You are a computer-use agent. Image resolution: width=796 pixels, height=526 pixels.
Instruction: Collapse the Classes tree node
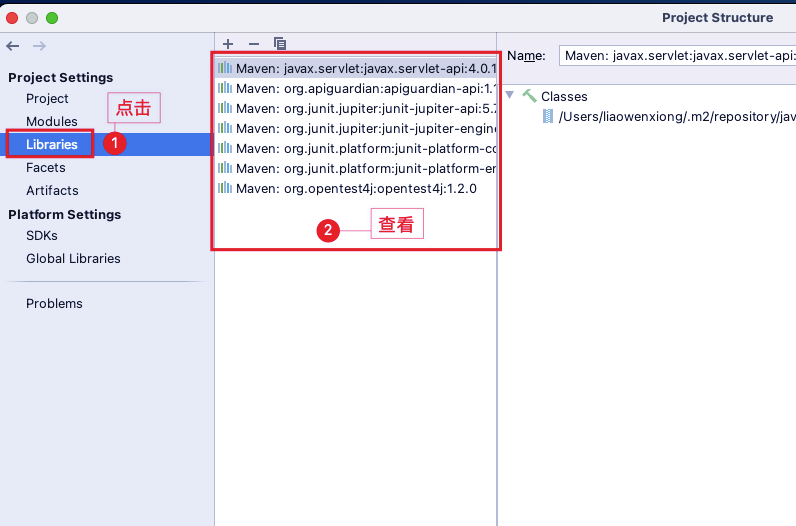[510, 95]
